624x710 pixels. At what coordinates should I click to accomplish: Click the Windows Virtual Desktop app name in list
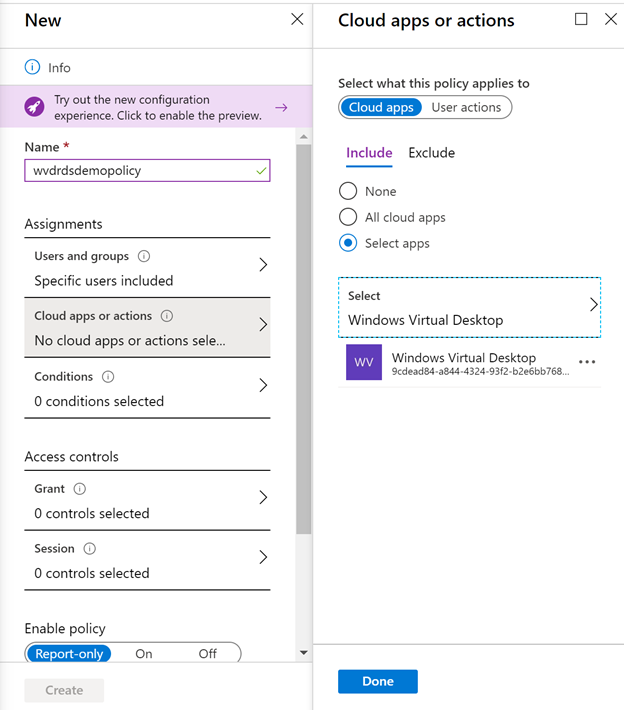point(464,358)
